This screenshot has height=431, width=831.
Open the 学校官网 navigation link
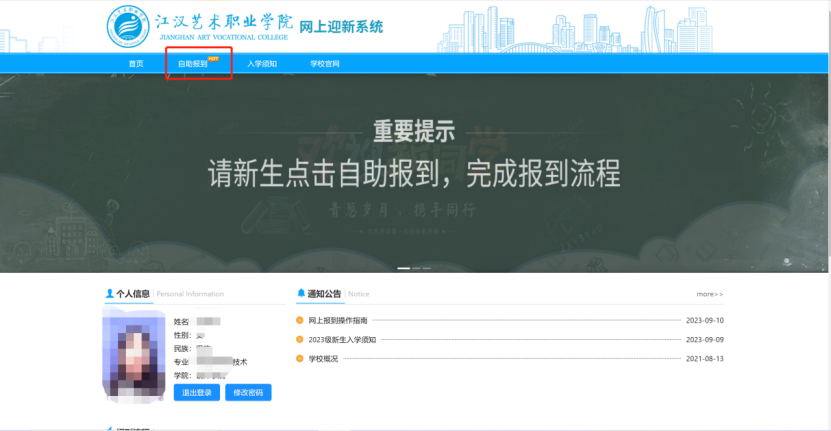click(x=325, y=64)
